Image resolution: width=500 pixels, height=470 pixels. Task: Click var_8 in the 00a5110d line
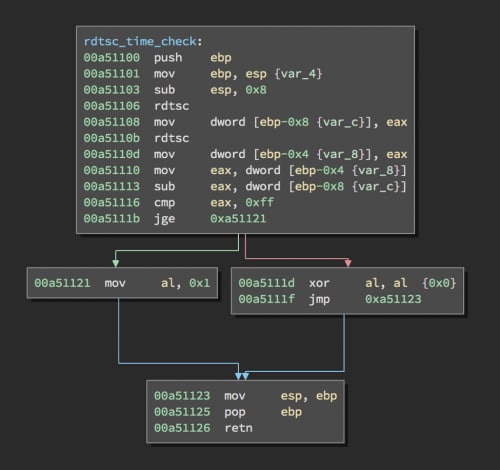click(x=341, y=154)
